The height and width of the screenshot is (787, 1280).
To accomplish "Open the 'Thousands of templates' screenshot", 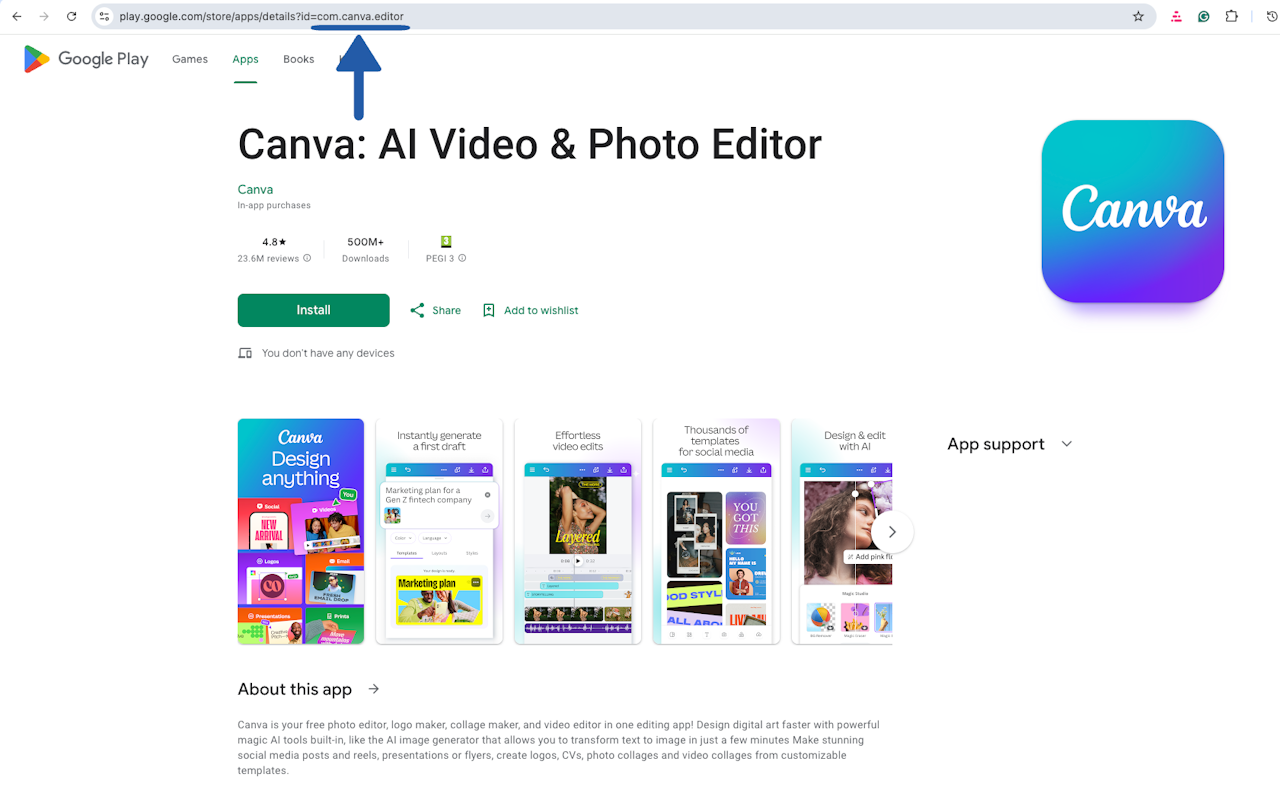I will [716, 531].
